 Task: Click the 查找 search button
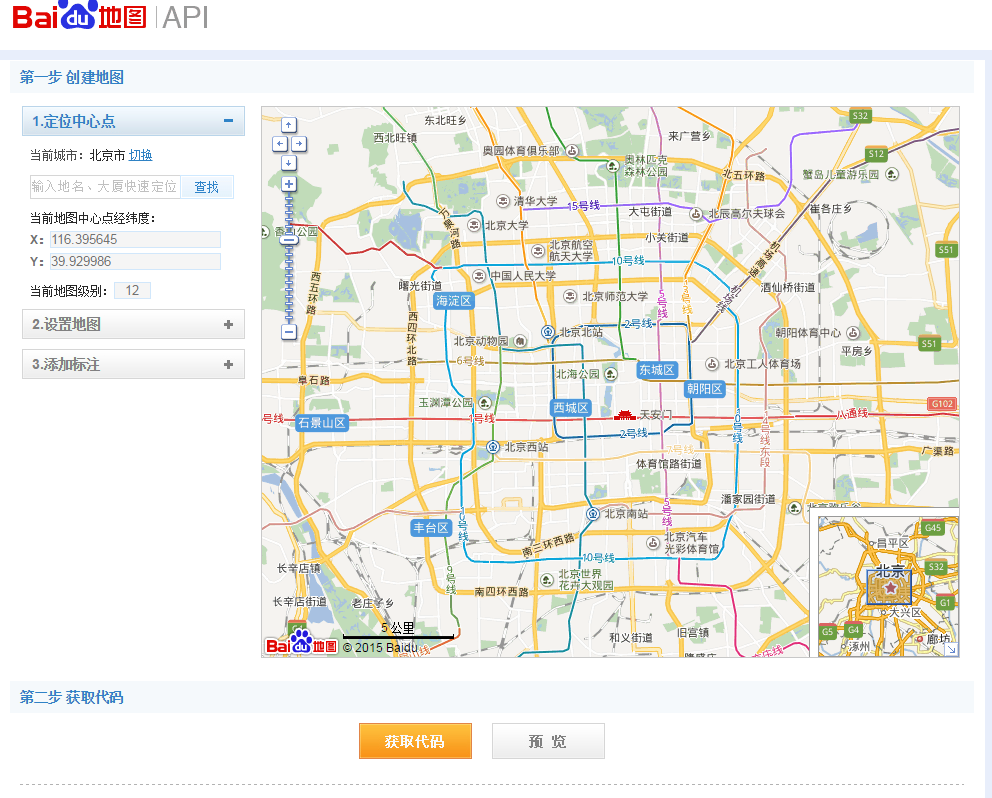click(206, 187)
